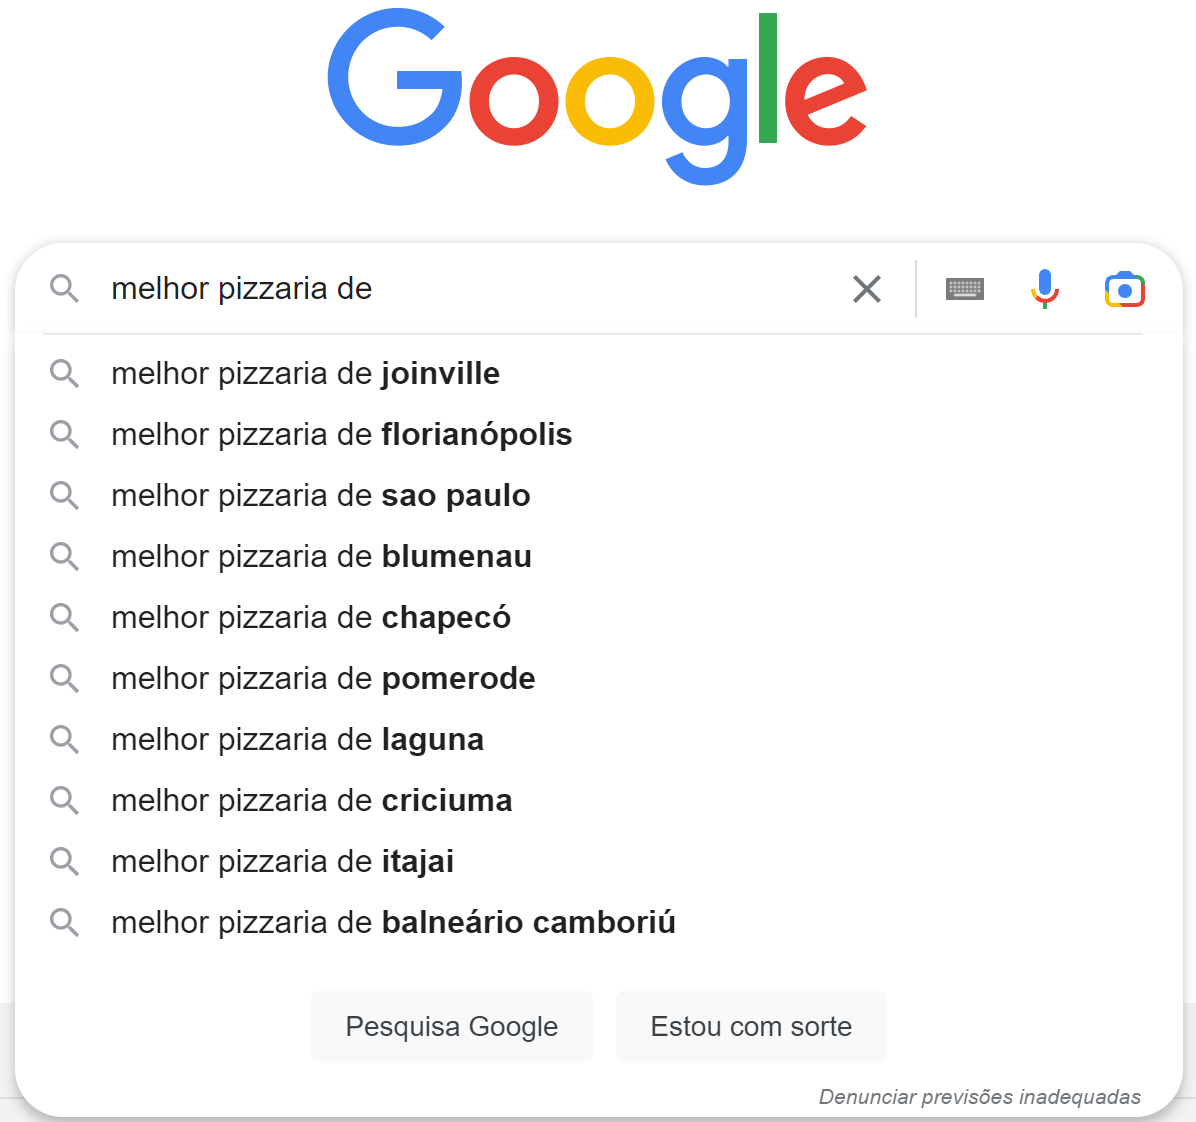
Task: Click the magnifying glass inside the search bar
Action: coord(64,289)
